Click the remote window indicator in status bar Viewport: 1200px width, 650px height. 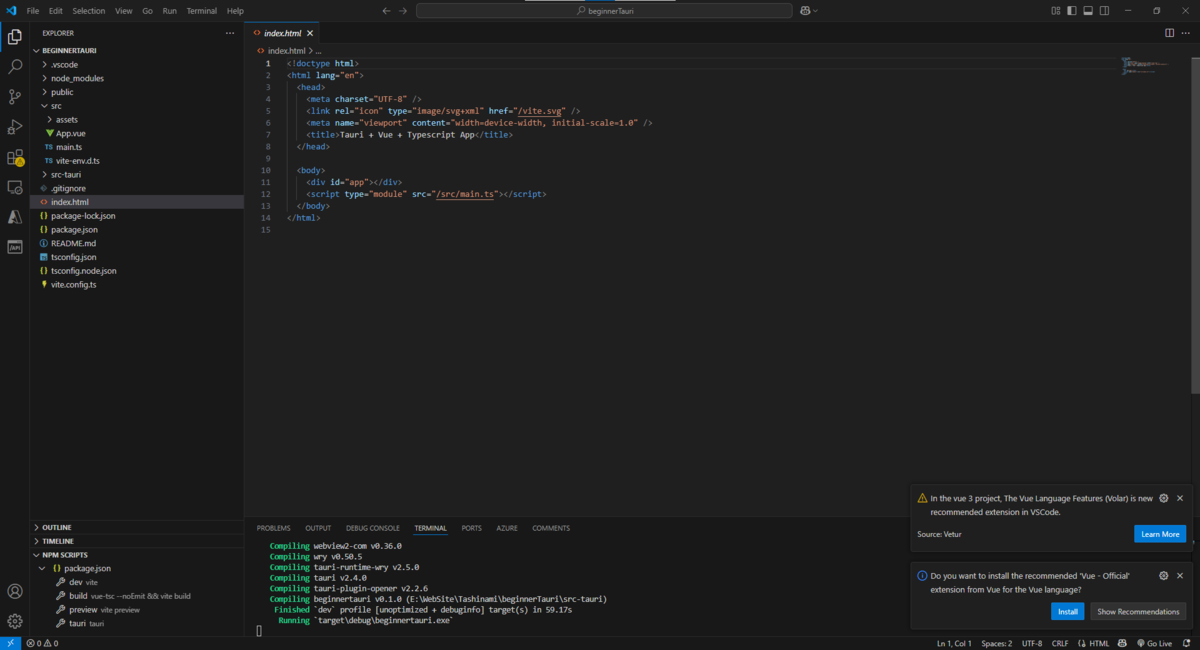[x=10, y=643]
